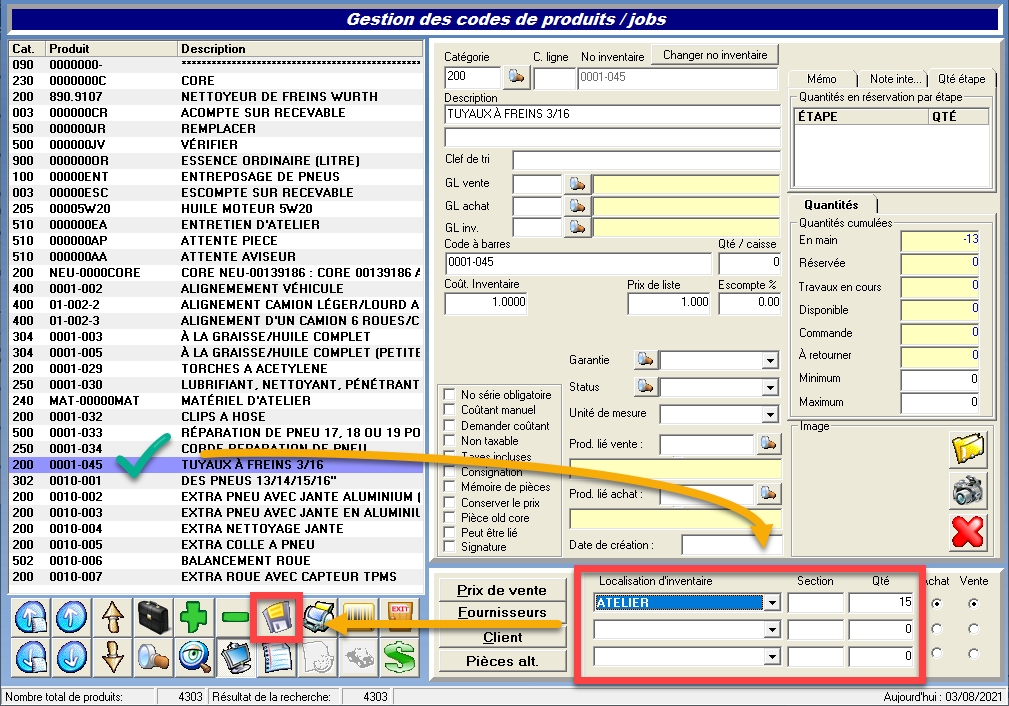Open Pièces alt. button

pyautogui.click(x=502, y=661)
